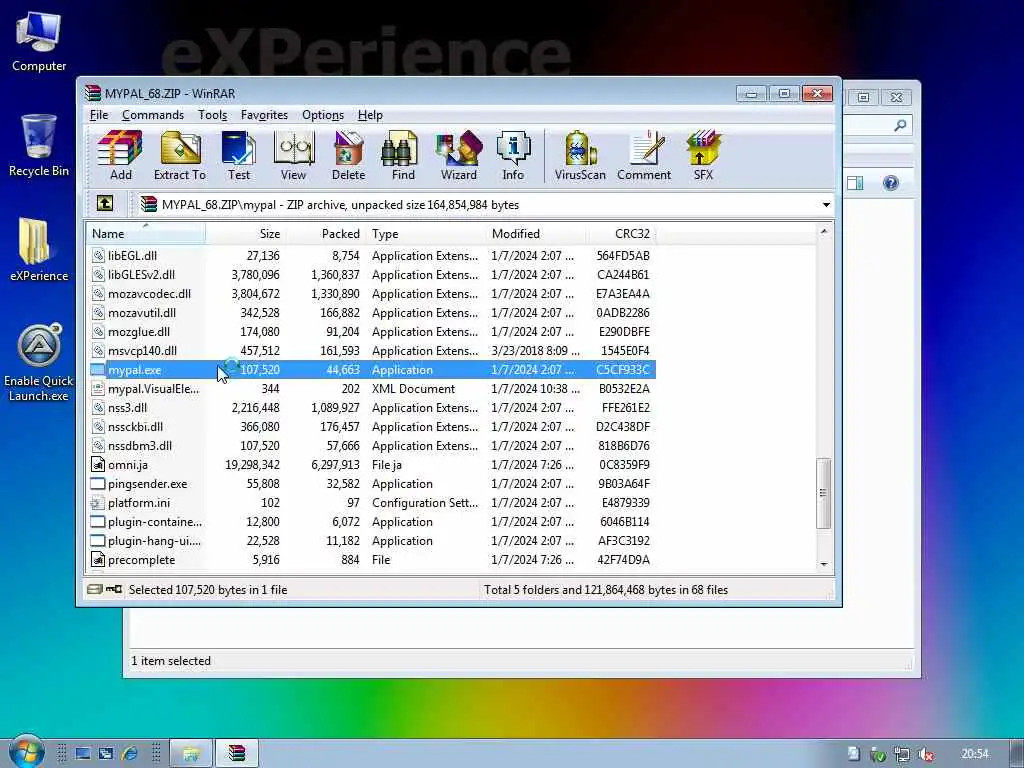1024x768 pixels.
Task: Select mypal.VisualEle... XML file
Action: 371,389
